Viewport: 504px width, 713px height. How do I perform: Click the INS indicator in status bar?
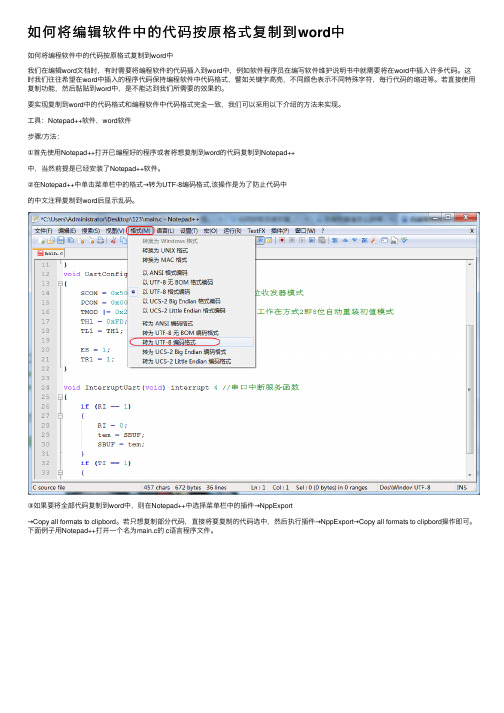[462, 487]
